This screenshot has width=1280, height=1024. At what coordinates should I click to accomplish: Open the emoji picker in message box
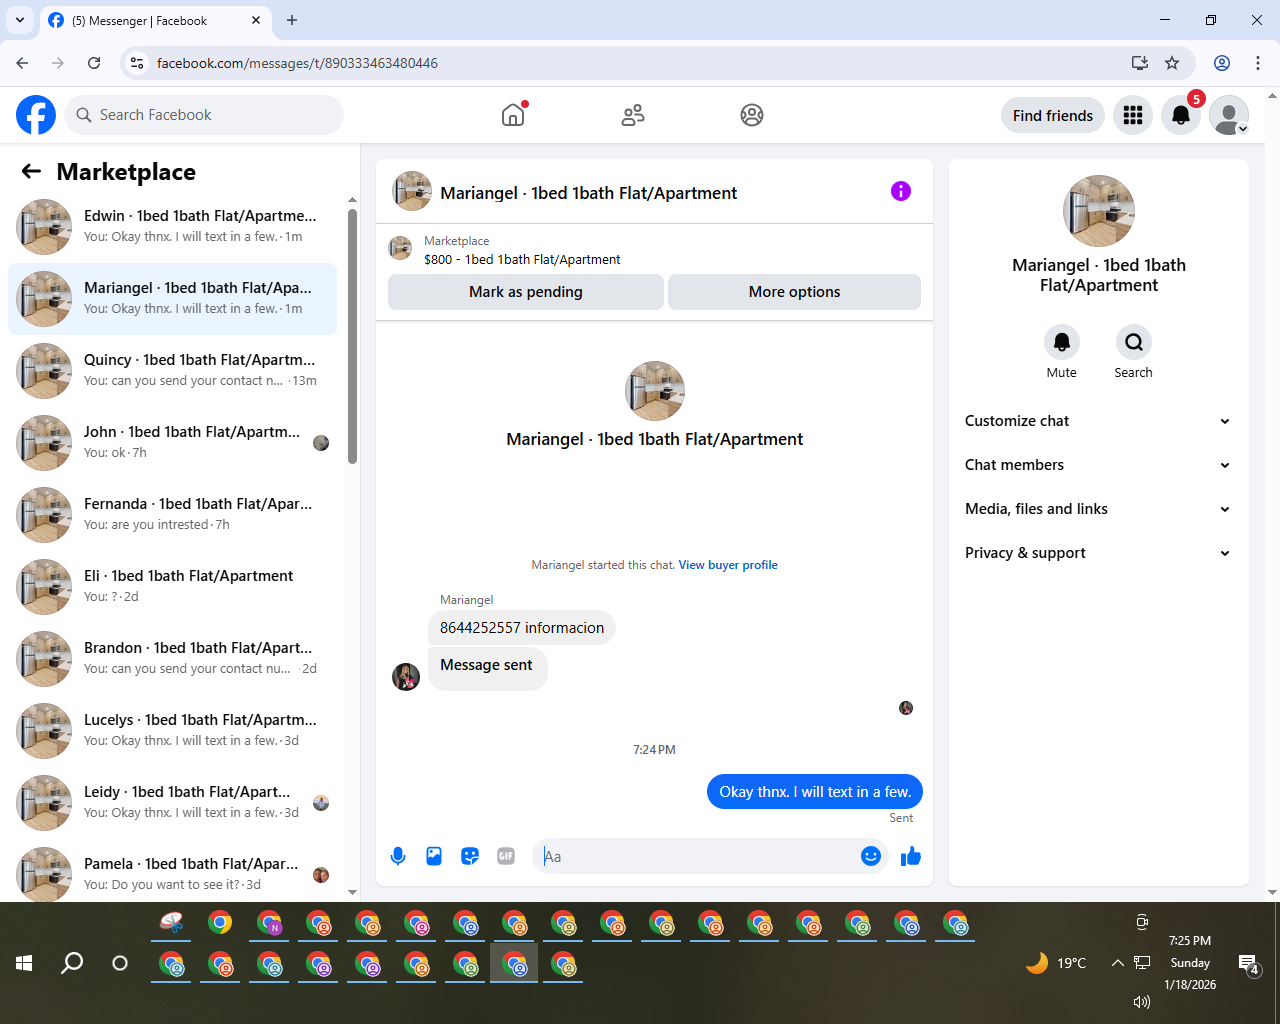871,856
